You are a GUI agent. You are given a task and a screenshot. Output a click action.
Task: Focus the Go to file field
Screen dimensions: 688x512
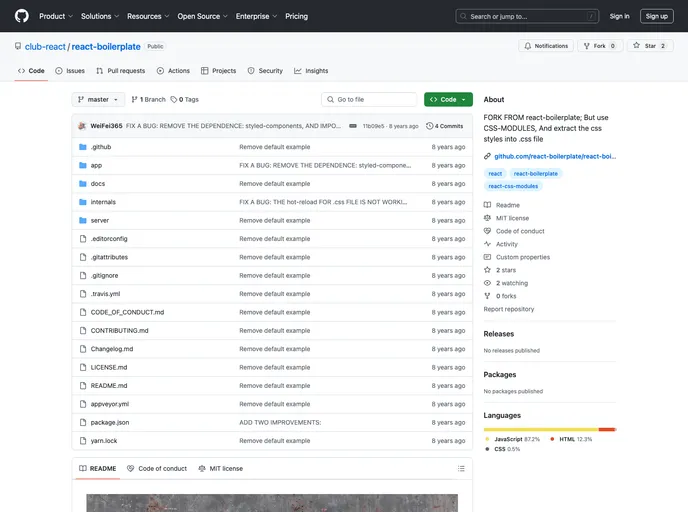(x=369, y=100)
